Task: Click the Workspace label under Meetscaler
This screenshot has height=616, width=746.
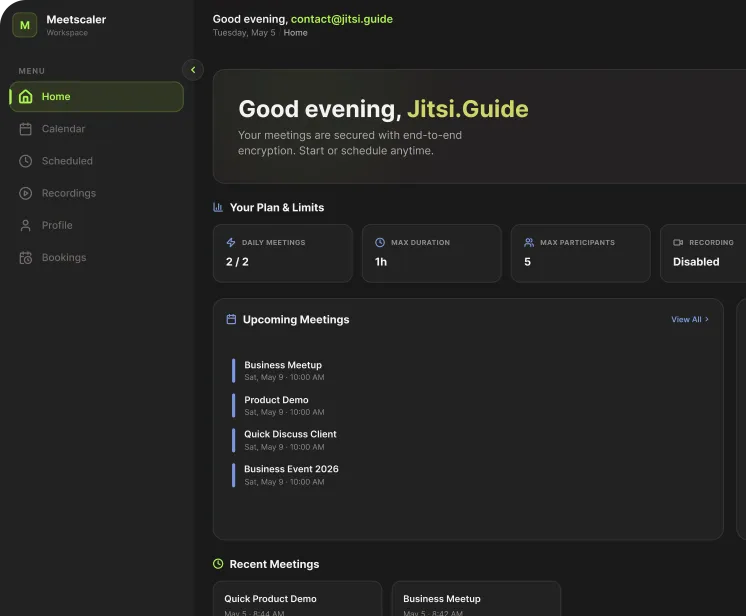Action: pyautogui.click(x=67, y=33)
